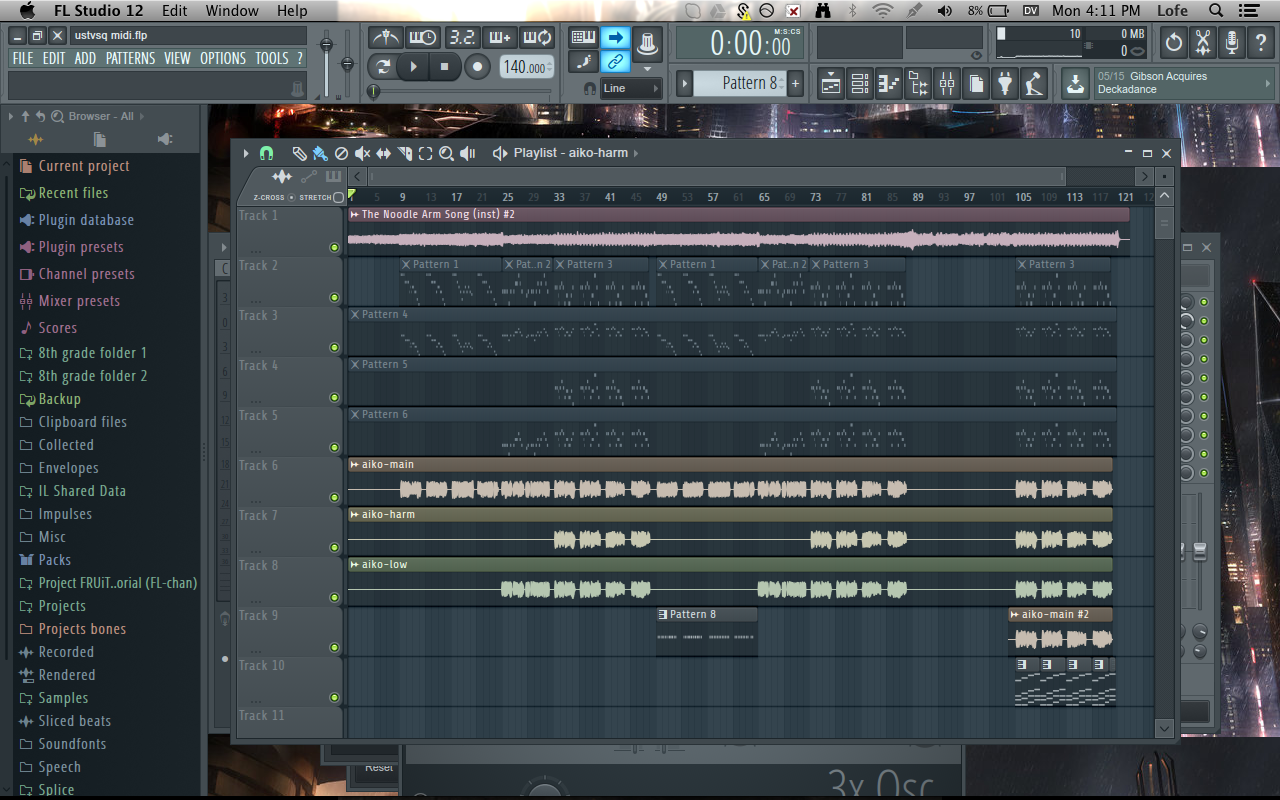Add a new pattern with plus button
This screenshot has width=1280, height=800.
pos(795,83)
